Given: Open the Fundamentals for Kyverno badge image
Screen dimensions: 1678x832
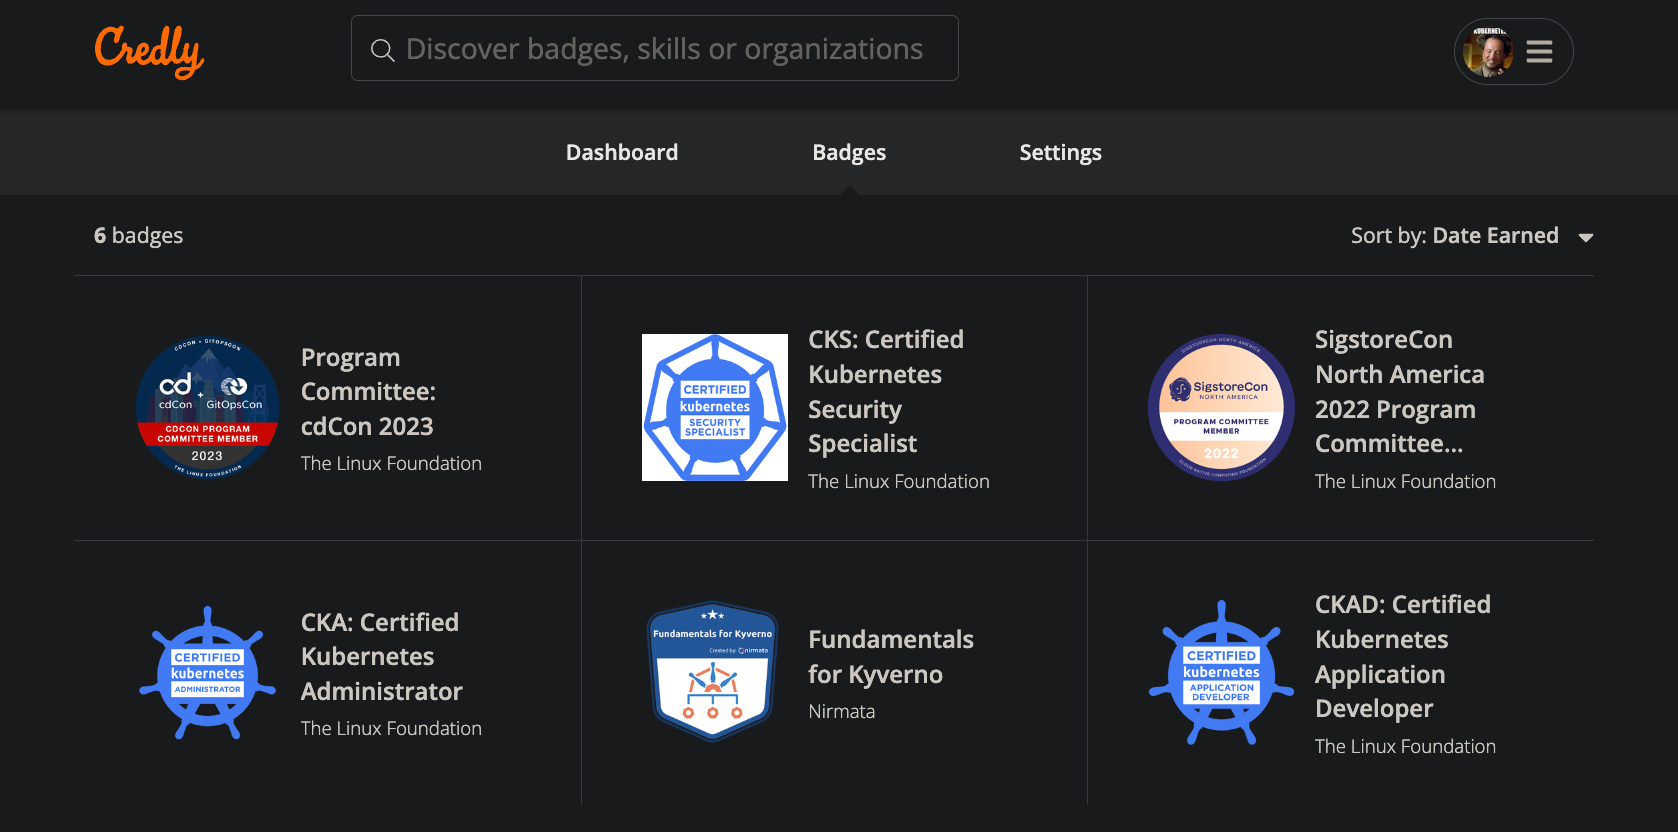Looking at the screenshot, I should coord(713,671).
